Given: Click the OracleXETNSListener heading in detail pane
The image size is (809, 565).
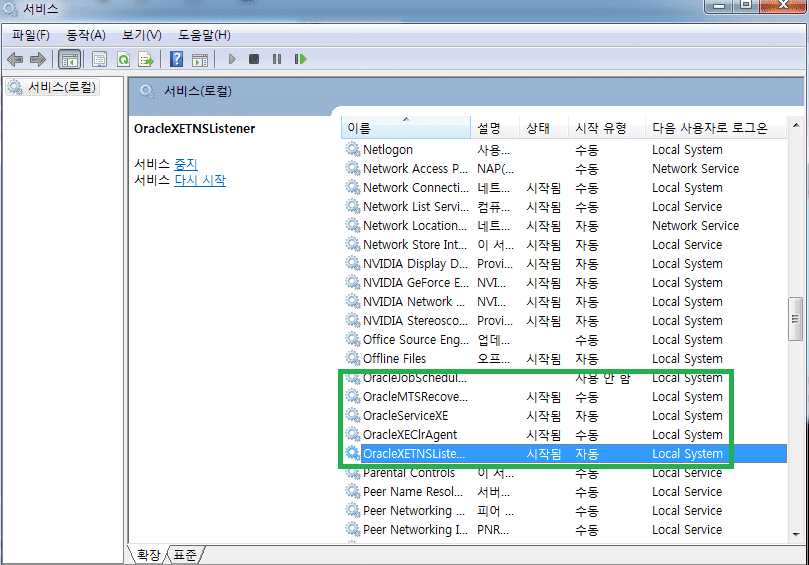Looking at the screenshot, I should [x=195, y=128].
